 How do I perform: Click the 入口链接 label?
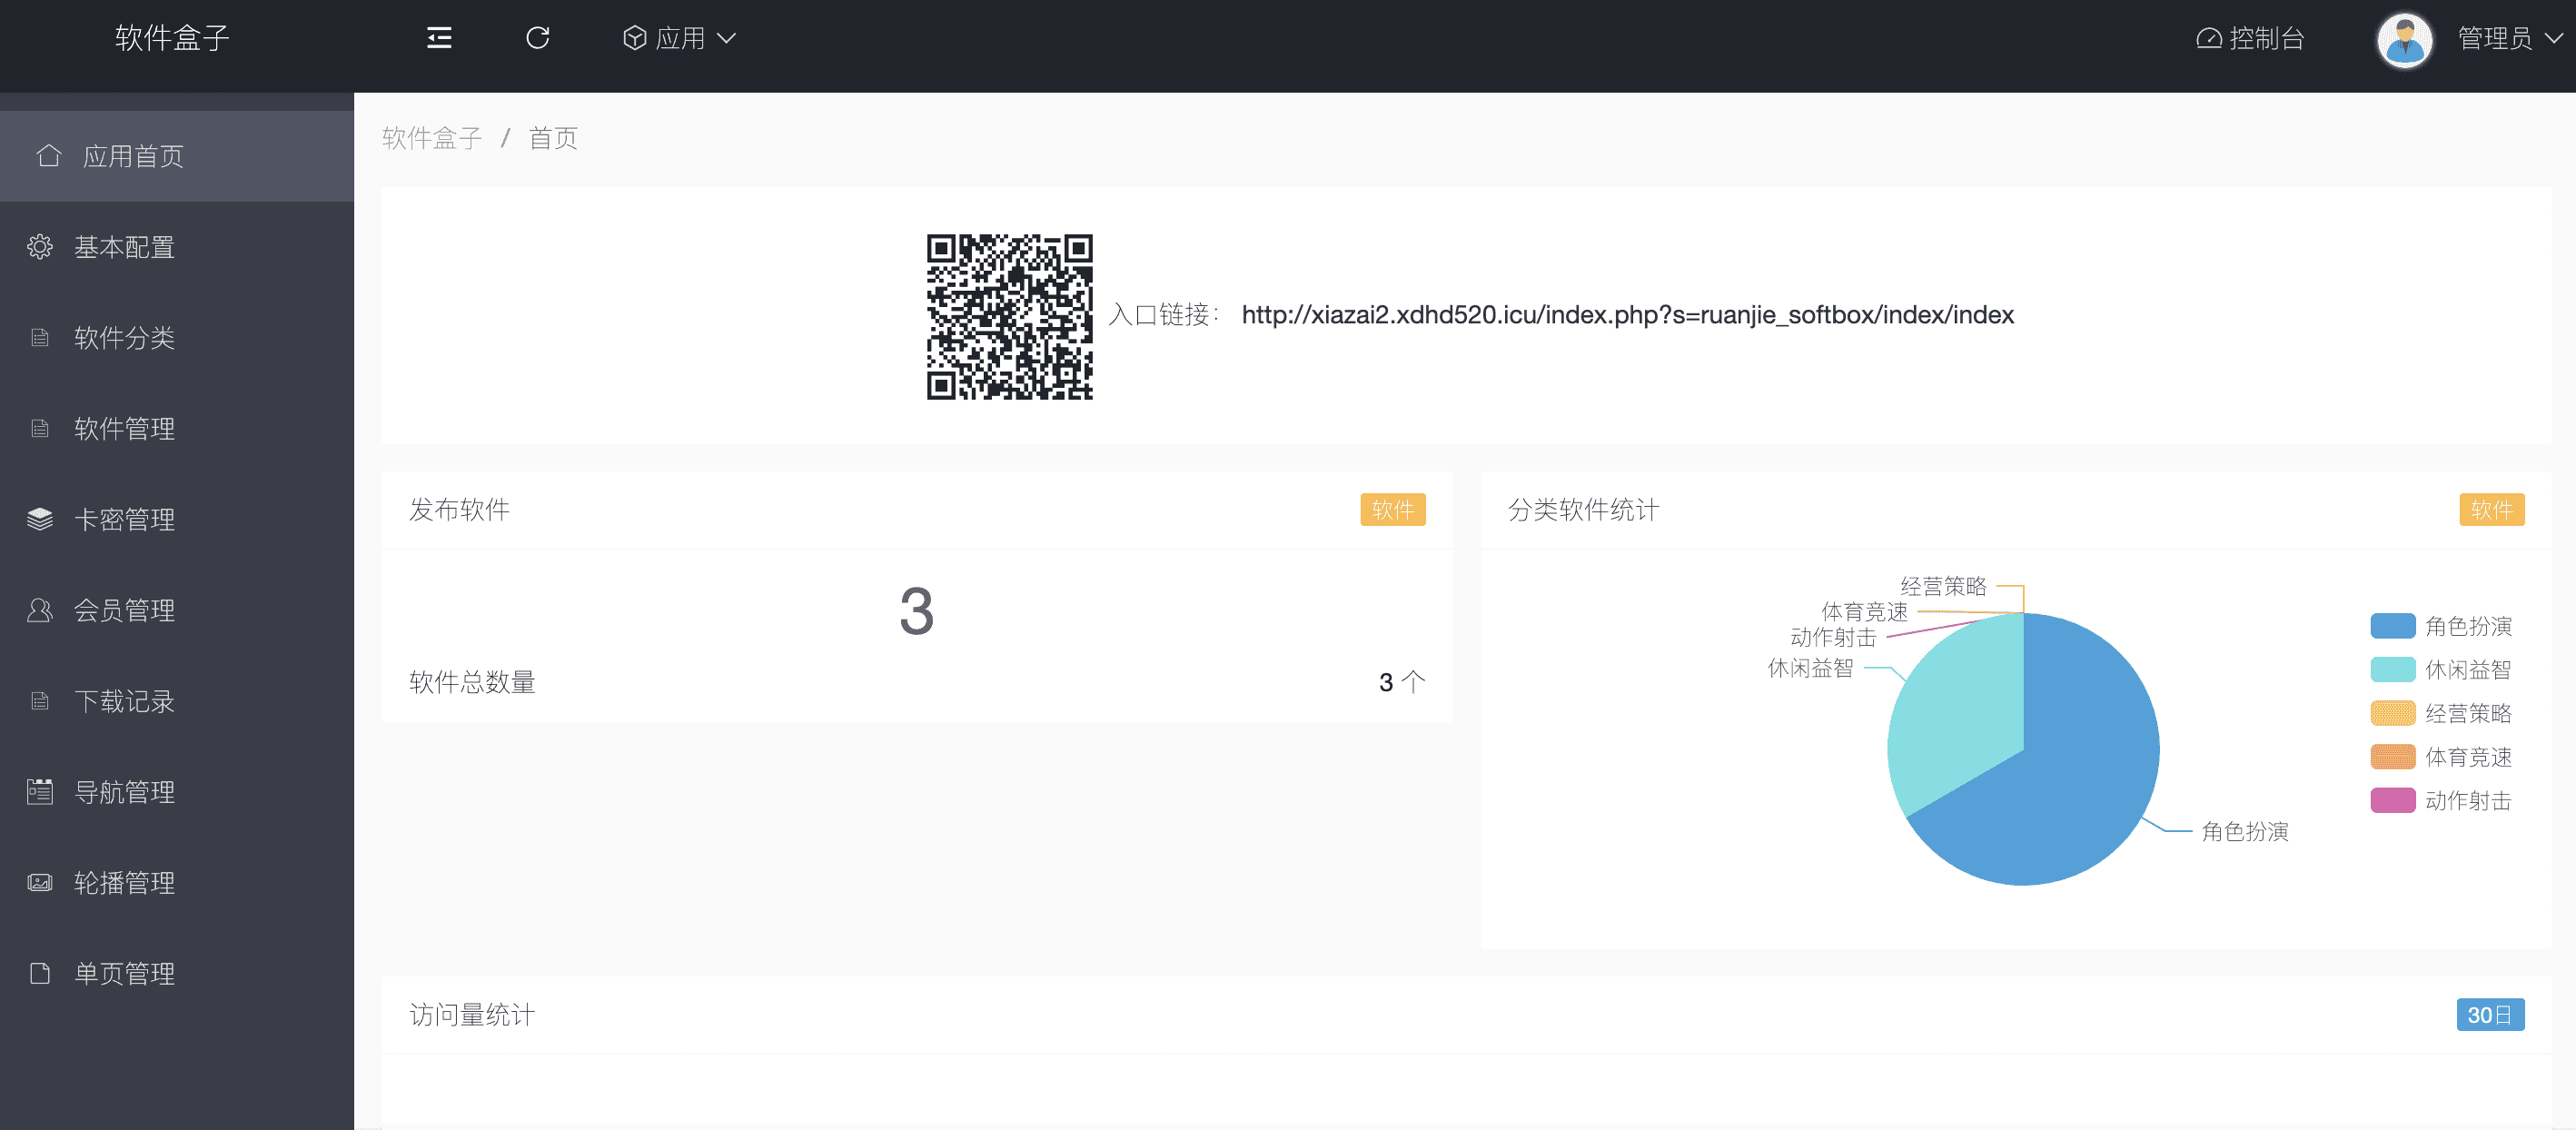pos(1163,315)
